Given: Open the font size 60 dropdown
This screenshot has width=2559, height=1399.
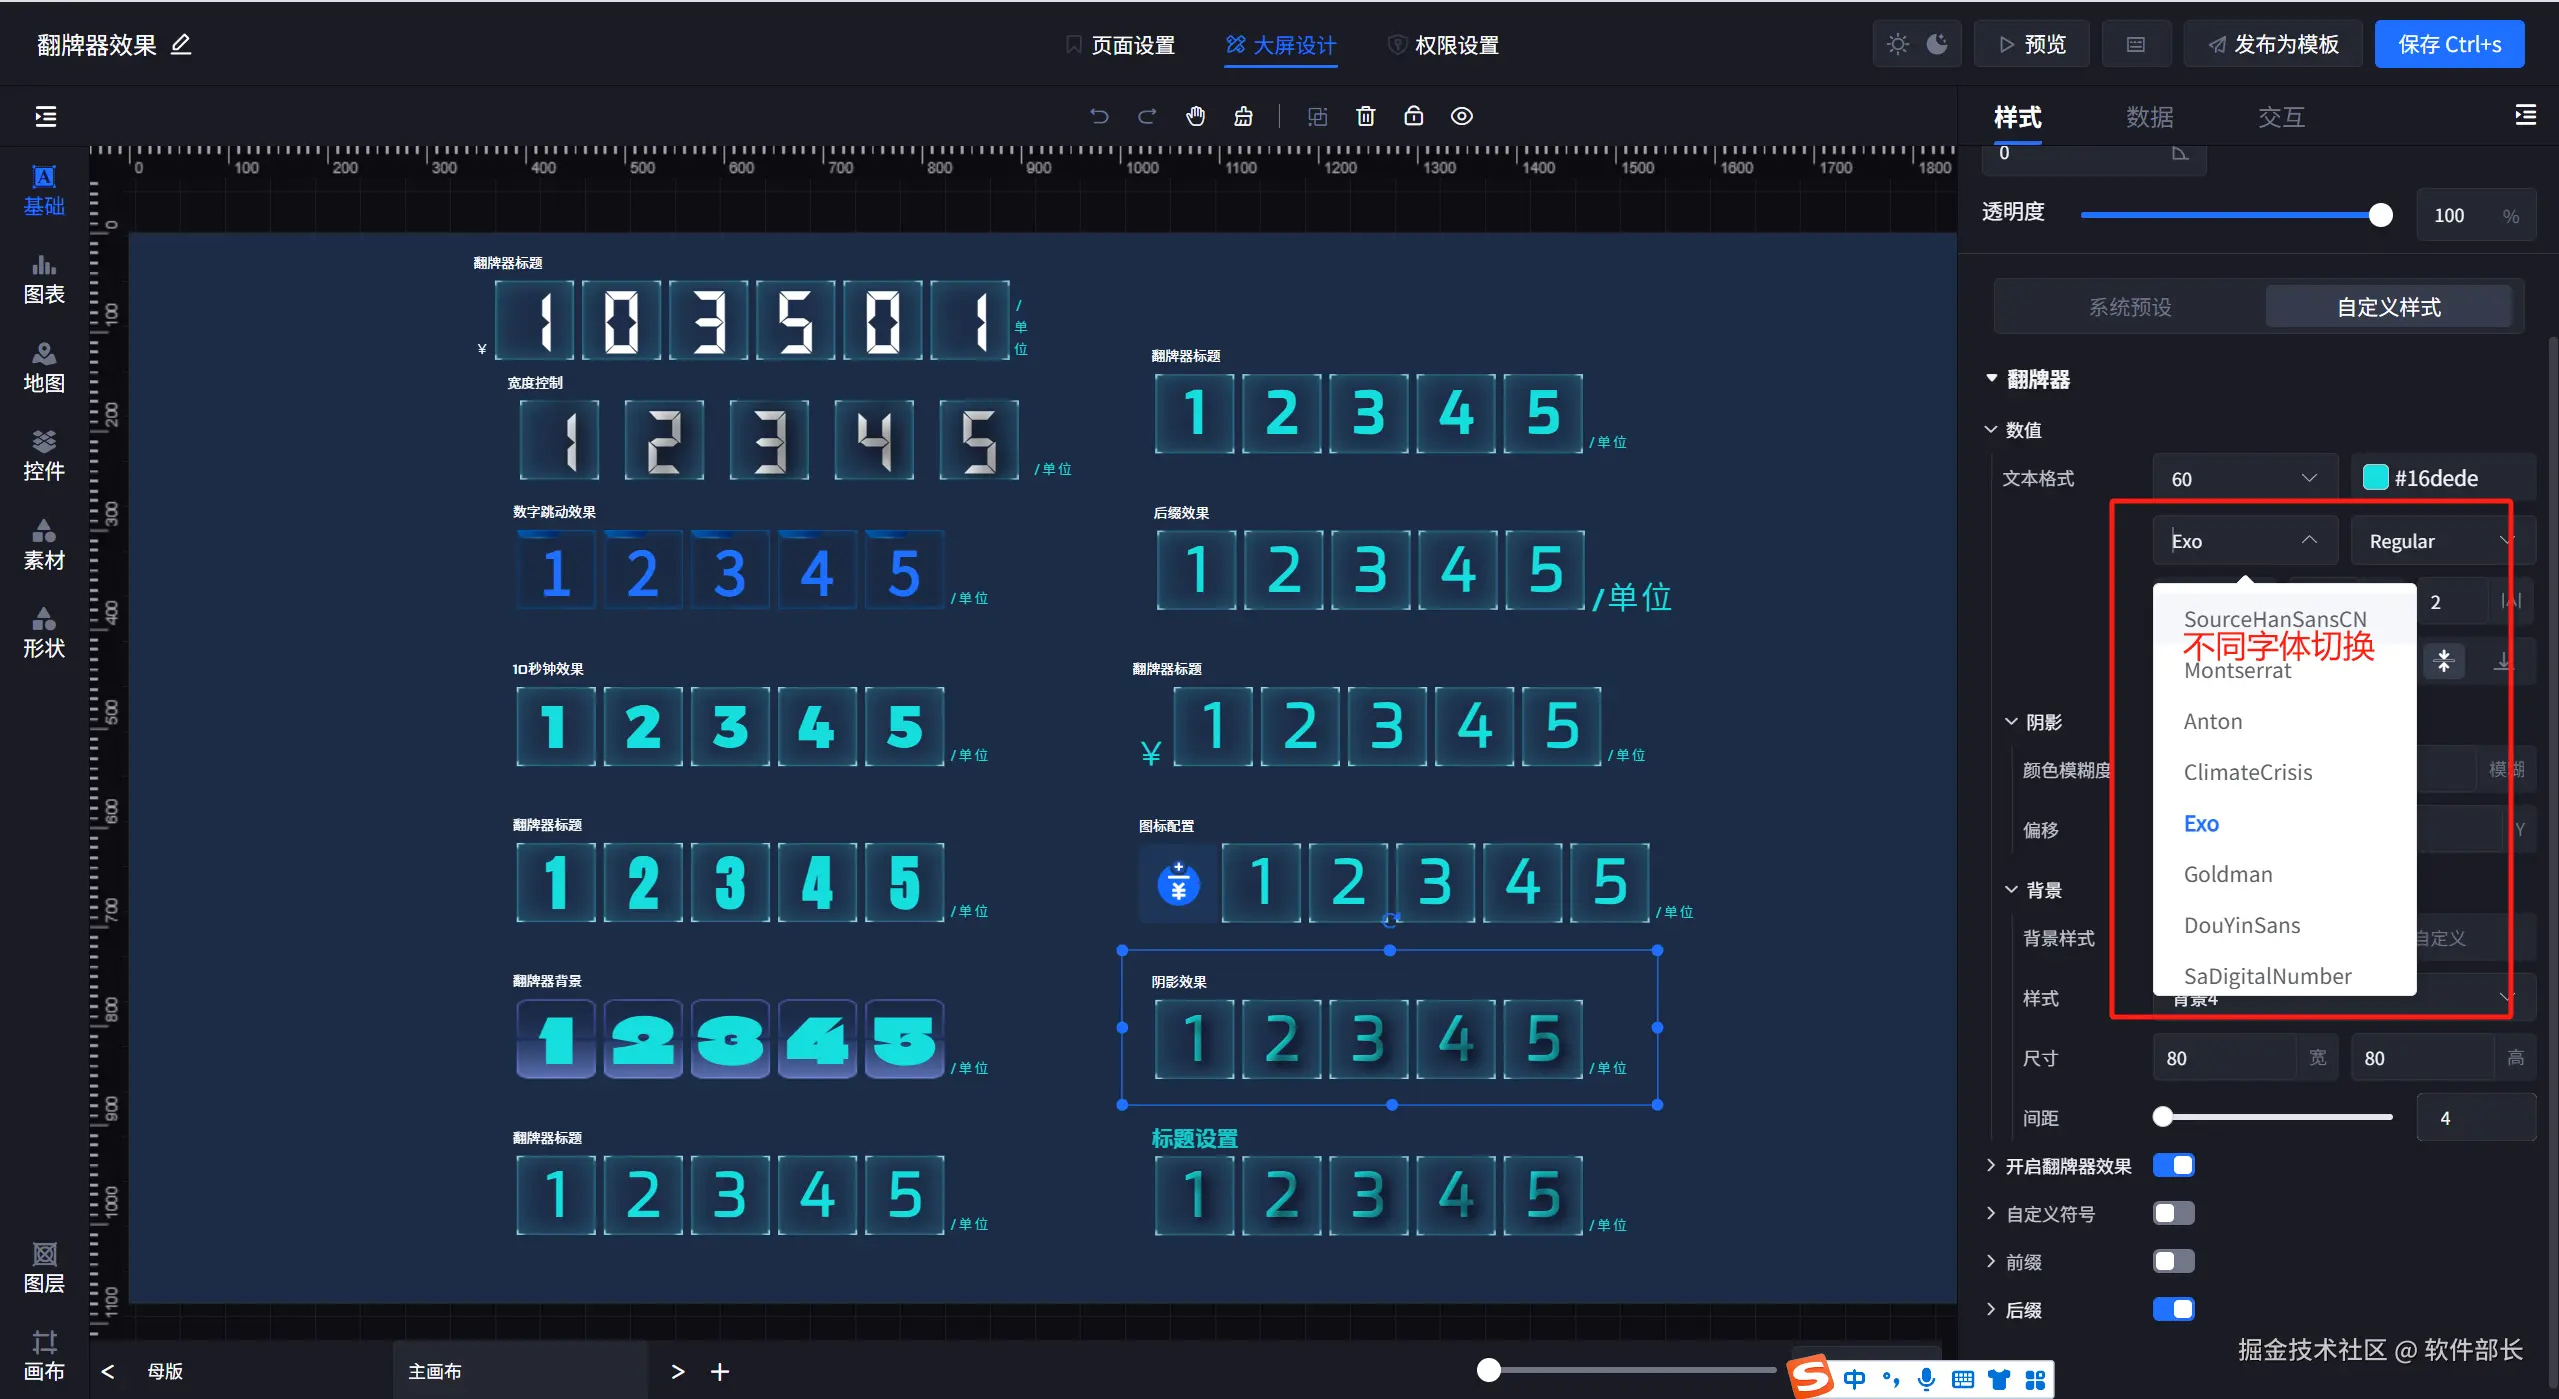Looking at the screenshot, I should tap(2243, 479).
